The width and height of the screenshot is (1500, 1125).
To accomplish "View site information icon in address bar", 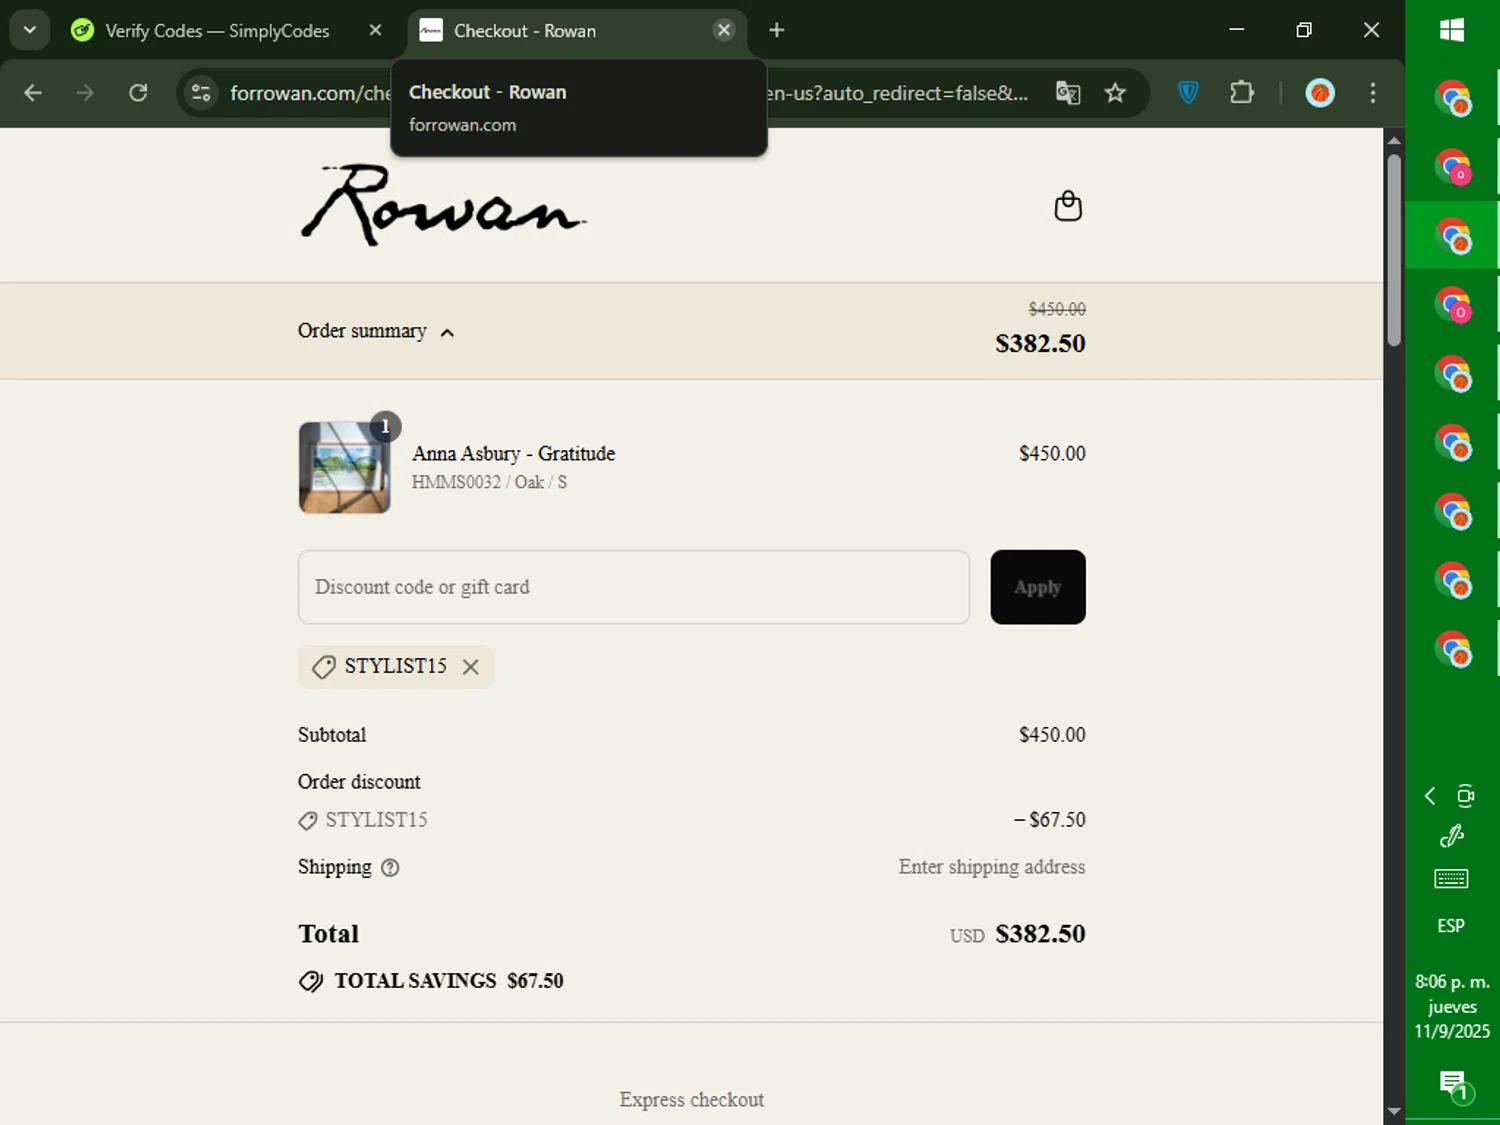I will [x=201, y=93].
